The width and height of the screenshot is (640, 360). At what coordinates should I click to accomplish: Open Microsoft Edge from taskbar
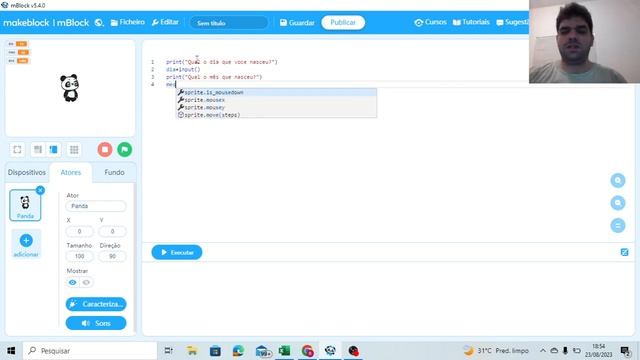click(x=238, y=351)
